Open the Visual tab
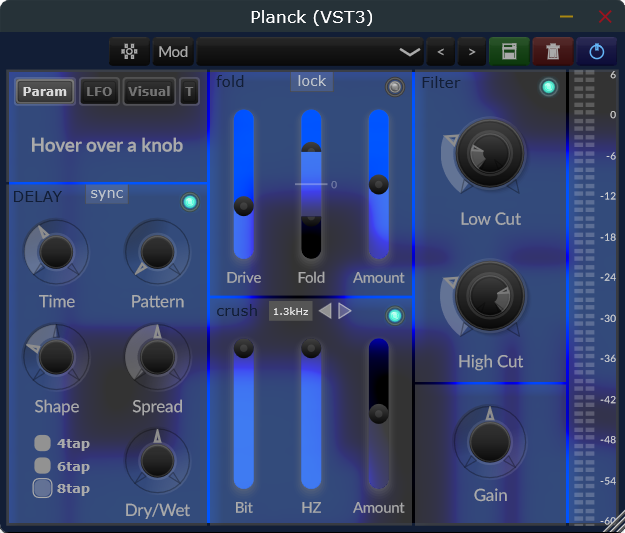 149,91
